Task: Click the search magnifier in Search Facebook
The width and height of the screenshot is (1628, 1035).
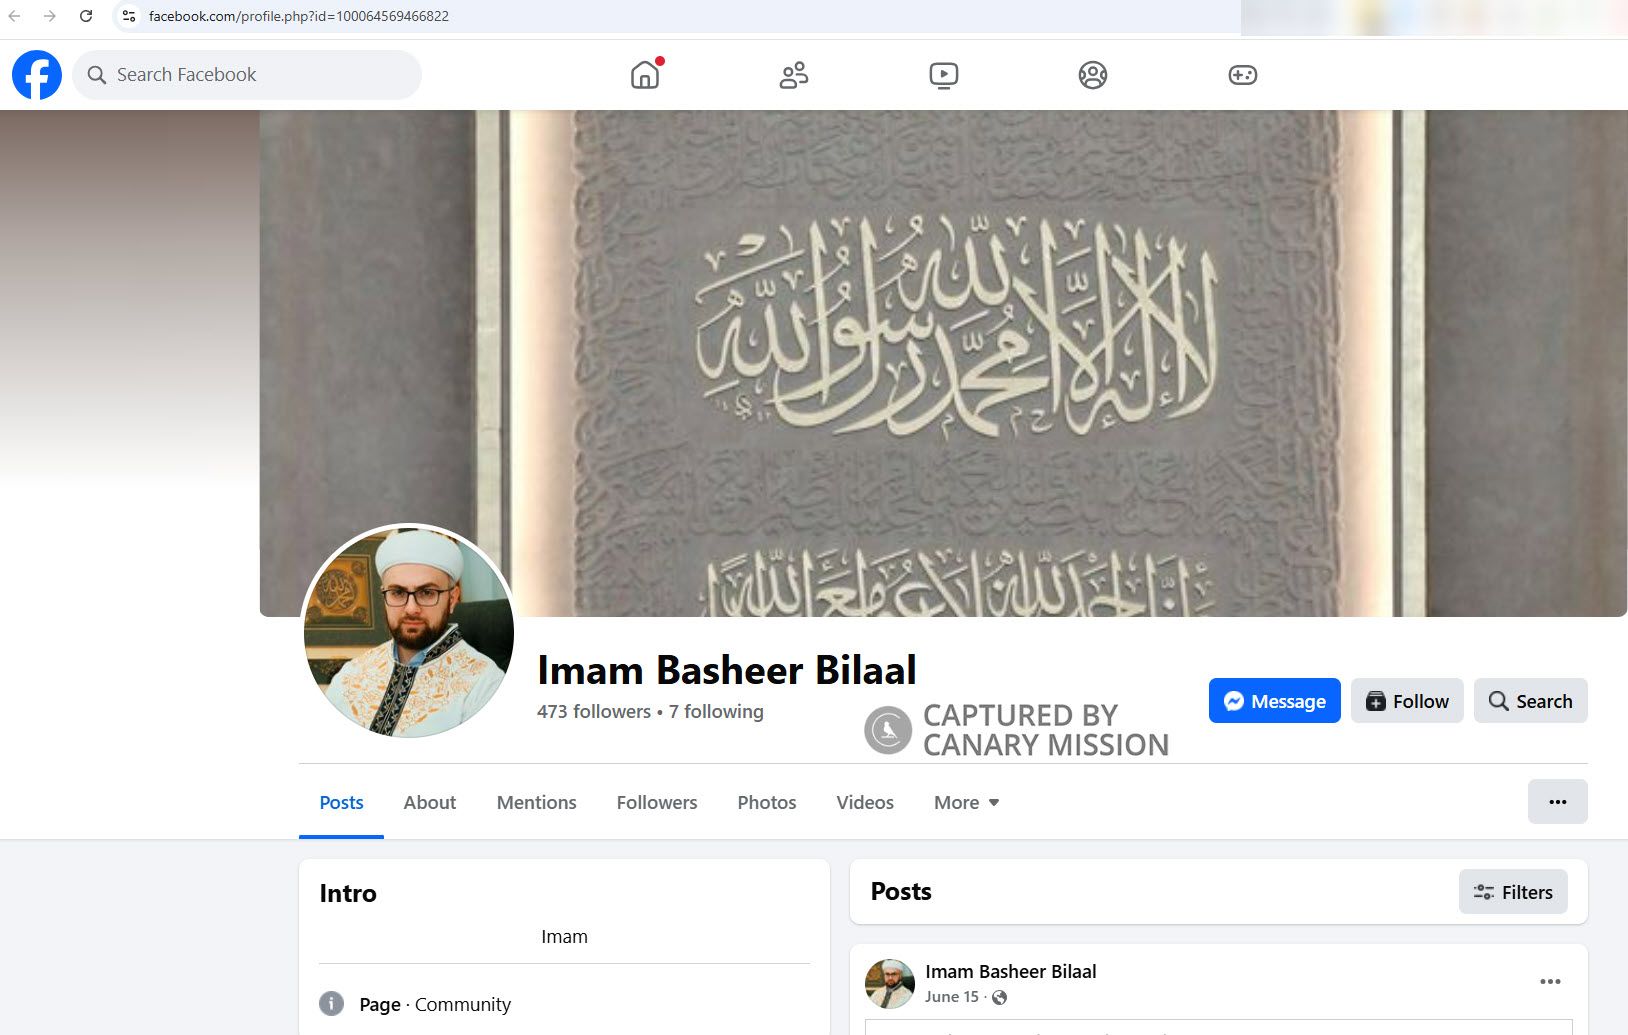Action: point(96,74)
